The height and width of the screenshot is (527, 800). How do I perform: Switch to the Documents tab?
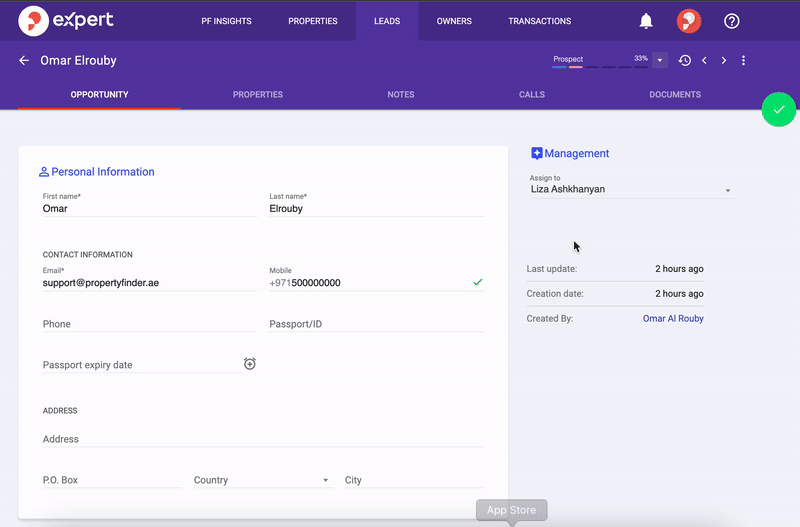tap(675, 94)
